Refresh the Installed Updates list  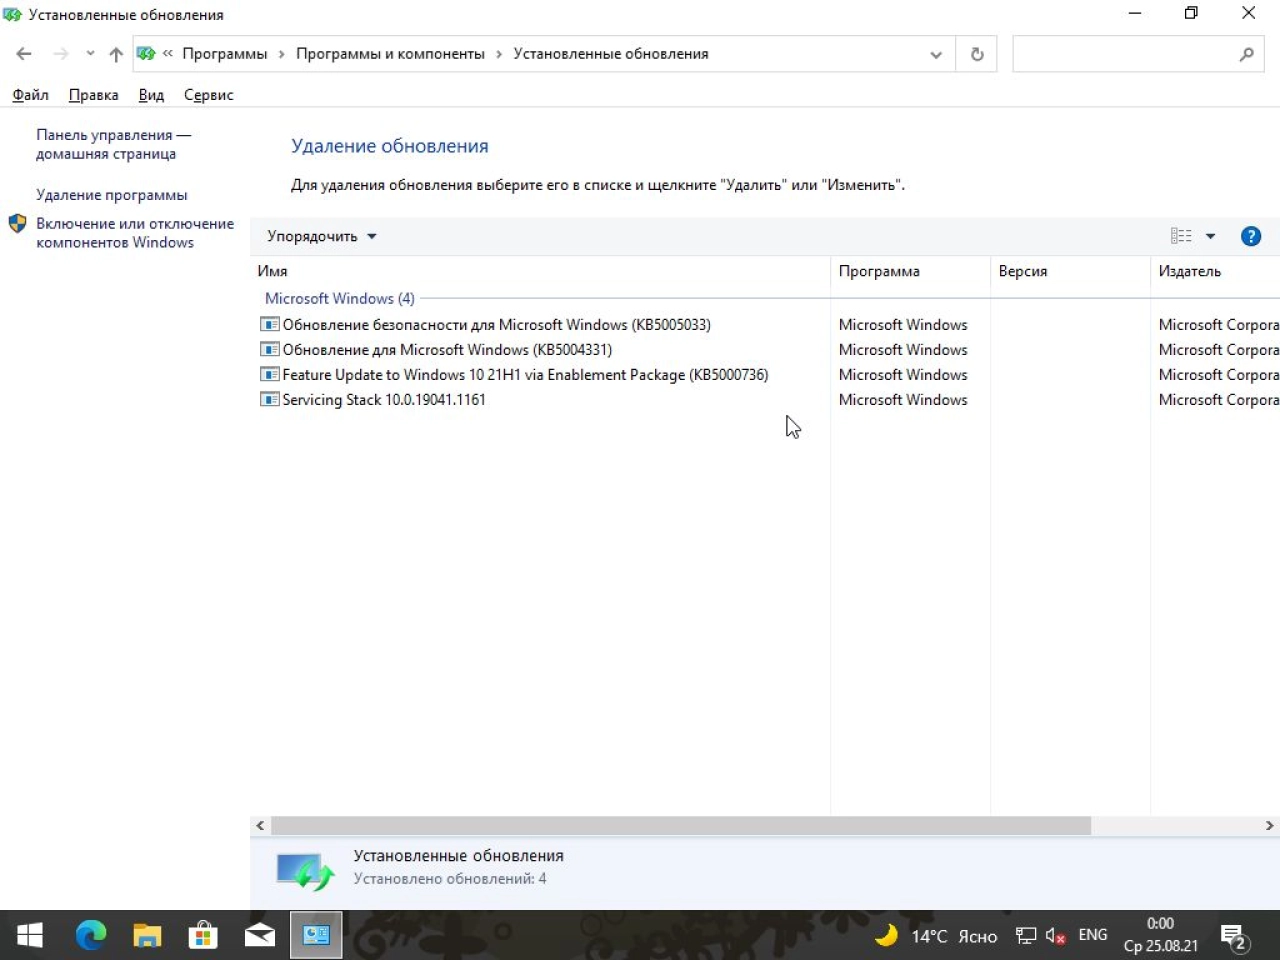tap(977, 54)
